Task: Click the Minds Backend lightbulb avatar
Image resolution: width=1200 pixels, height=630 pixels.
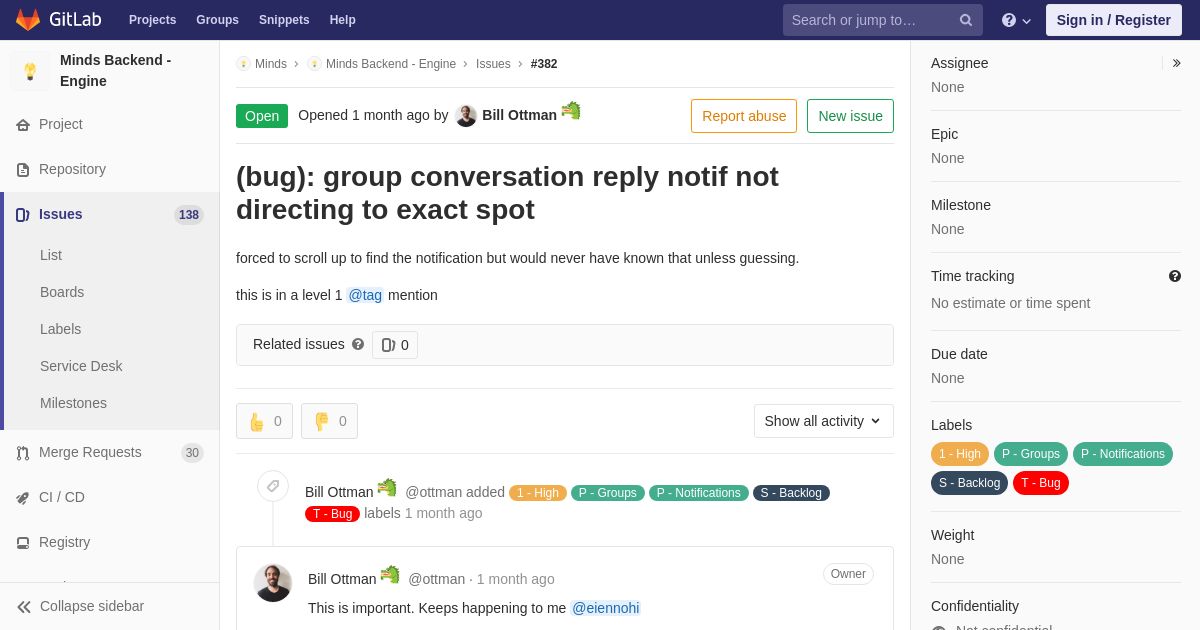Action: pyautogui.click(x=30, y=71)
